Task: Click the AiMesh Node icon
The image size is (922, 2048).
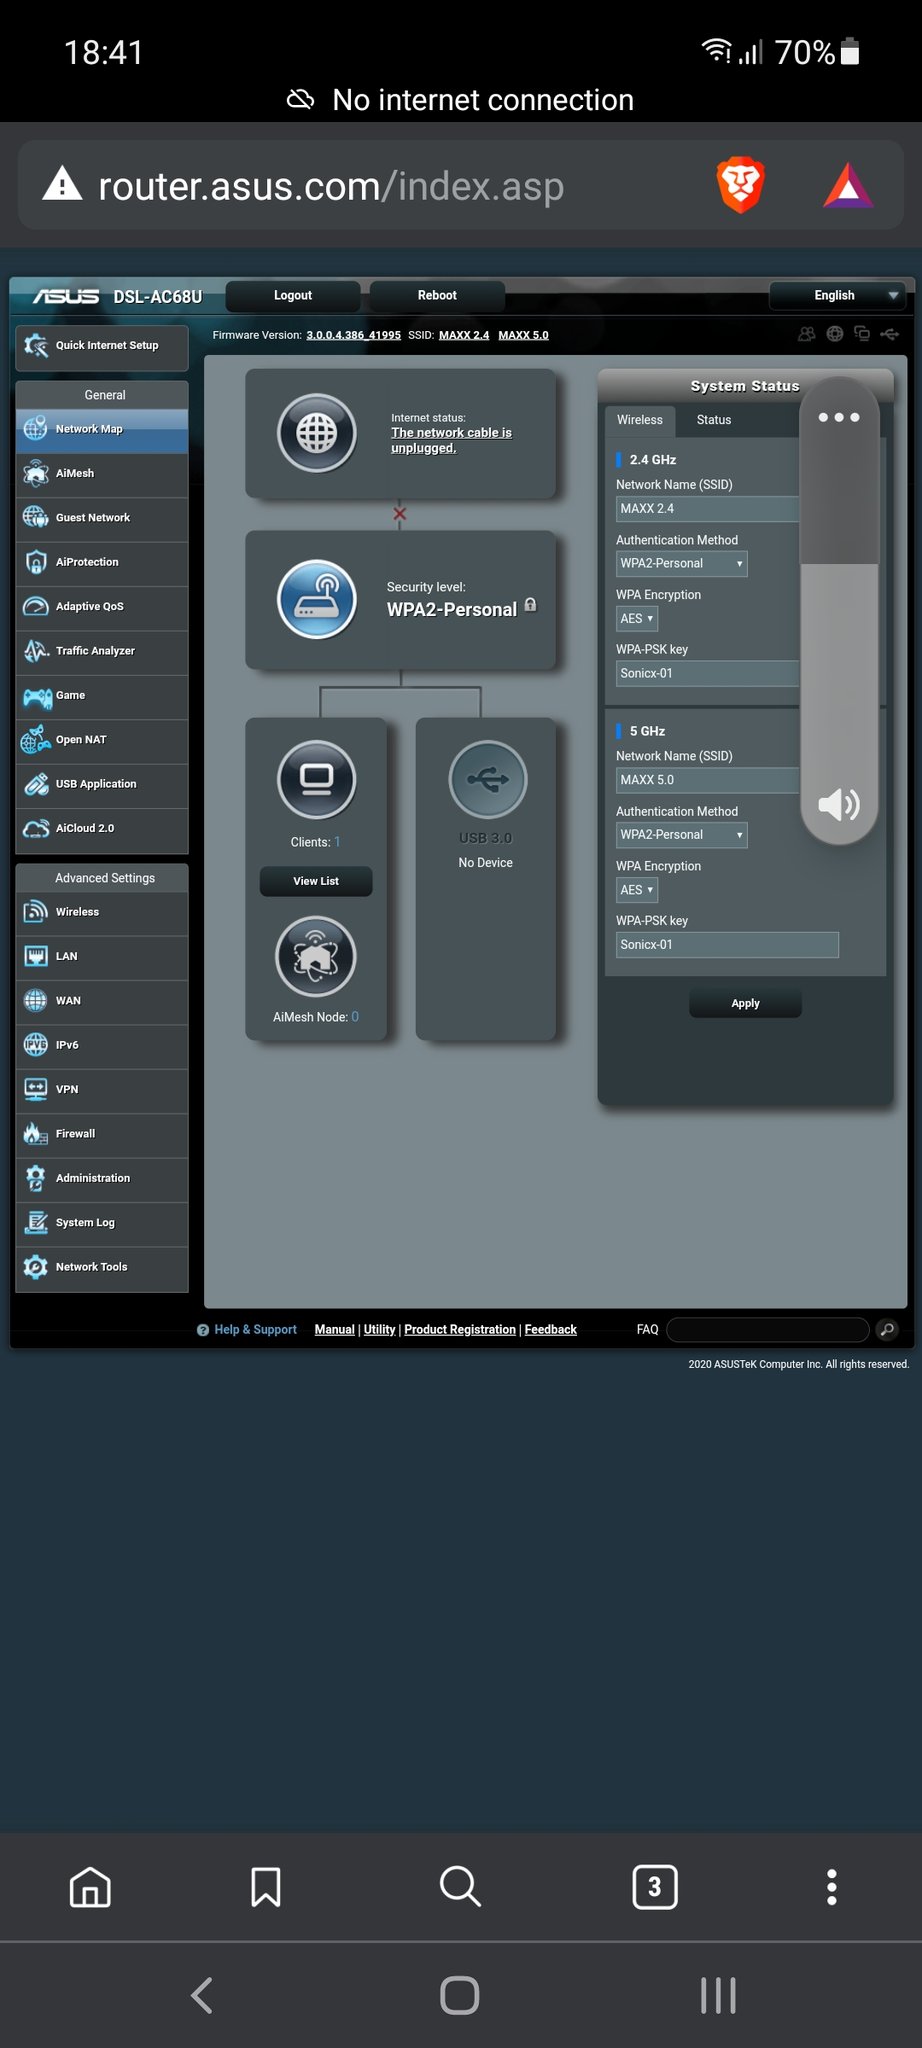Action: tap(316, 957)
